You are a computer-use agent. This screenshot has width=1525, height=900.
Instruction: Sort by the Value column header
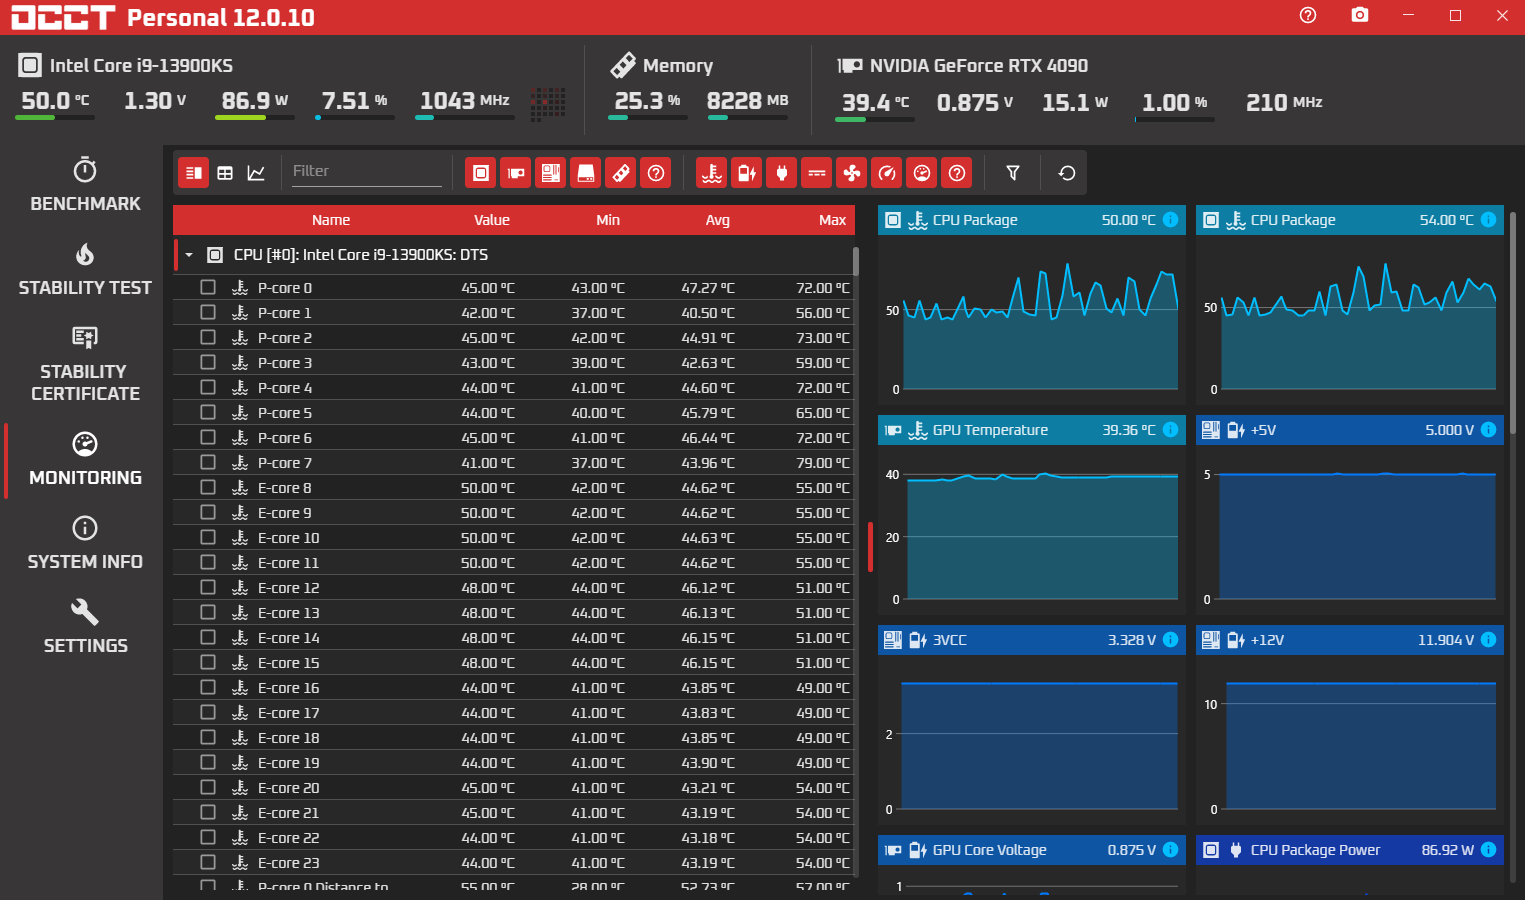coord(491,220)
